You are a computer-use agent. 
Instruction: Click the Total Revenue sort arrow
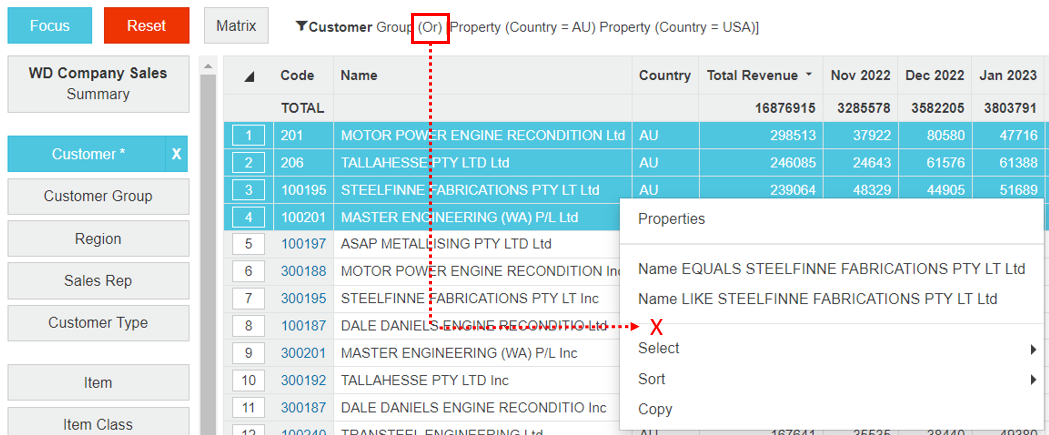coord(809,75)
